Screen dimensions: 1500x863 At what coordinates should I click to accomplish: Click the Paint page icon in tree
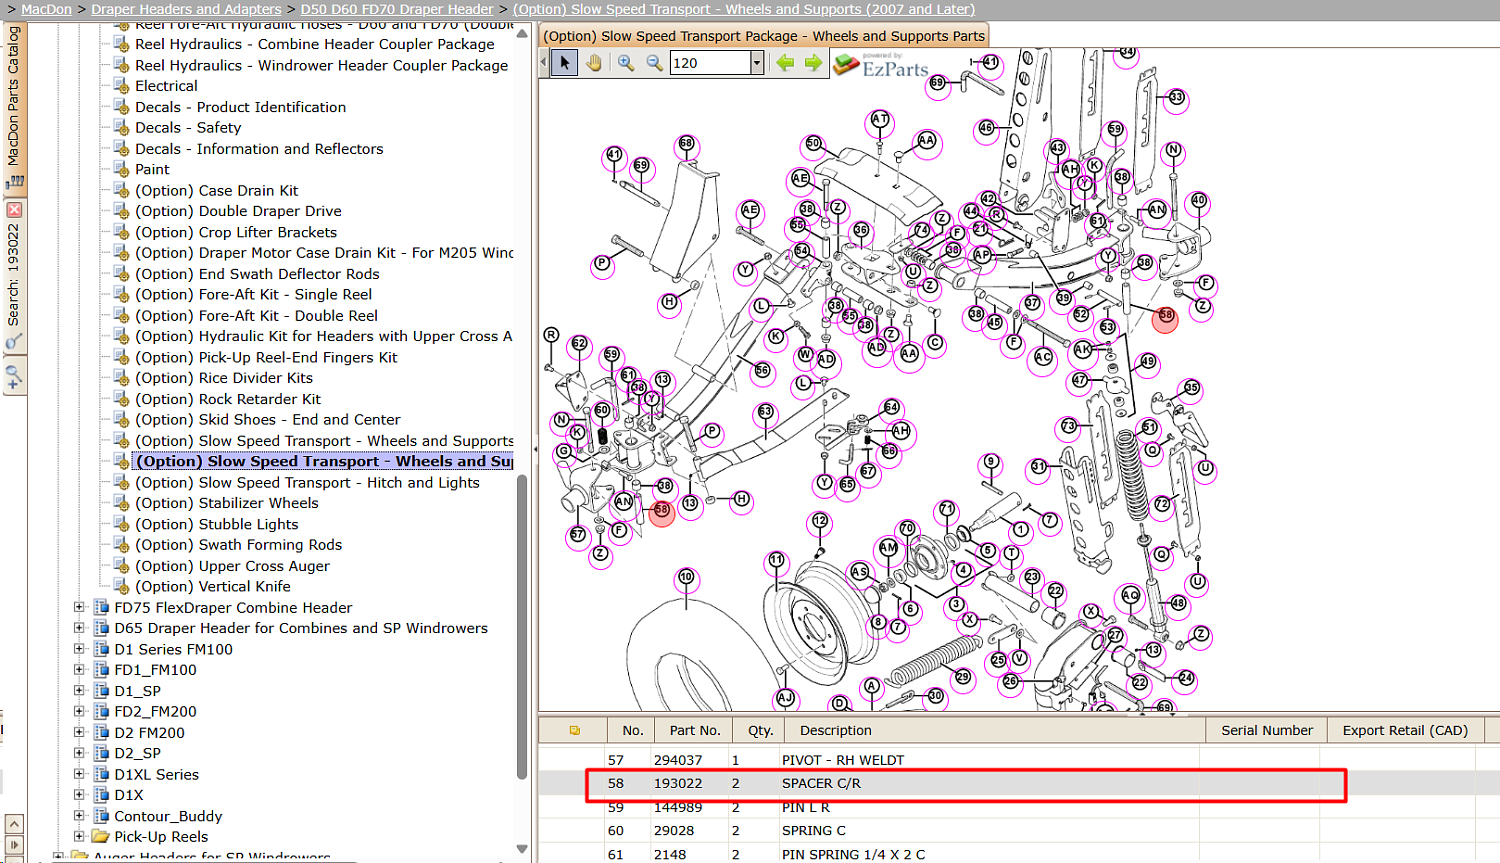click(x=121, y=169)
